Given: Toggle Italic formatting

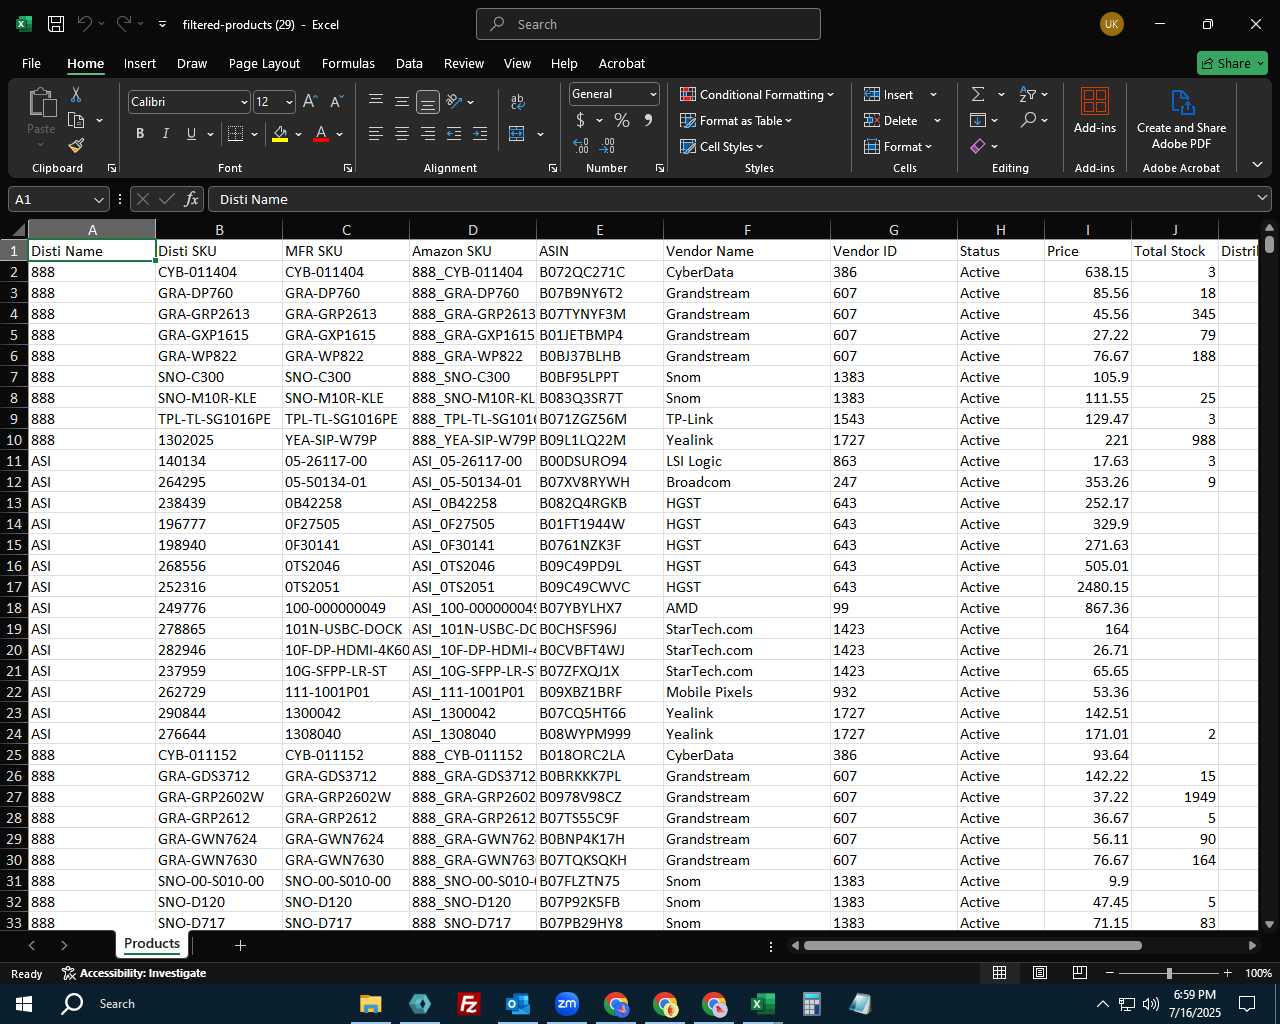Looking at the screenshot, I should pyautogui.click(x=166, y=133).
